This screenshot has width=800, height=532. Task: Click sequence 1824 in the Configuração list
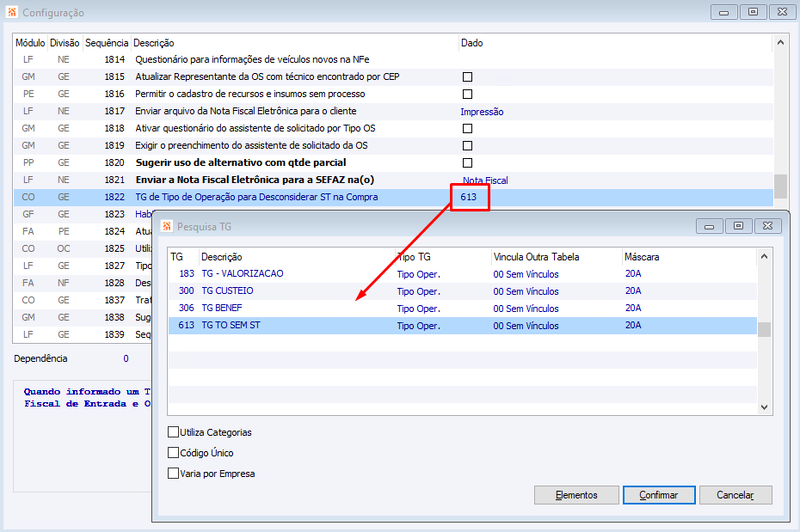(x=114, y=232)
